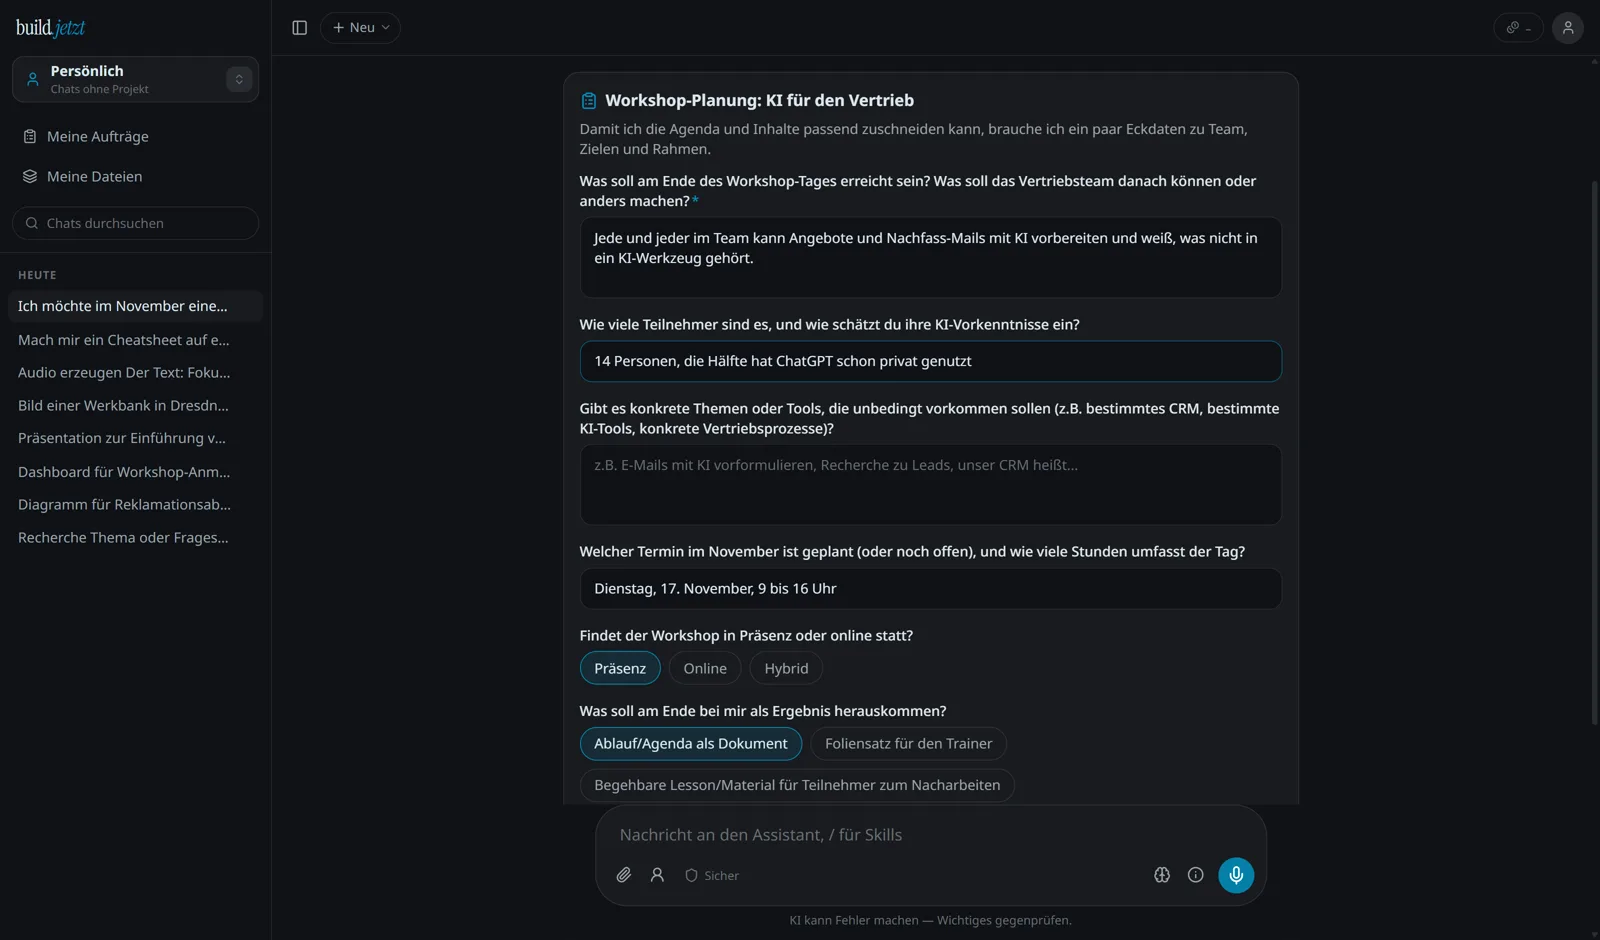This screenshot has height=940, width=1600.
Task: Open chat 'Präsentation zur Einführung v...'
Action: pos(135,438)
